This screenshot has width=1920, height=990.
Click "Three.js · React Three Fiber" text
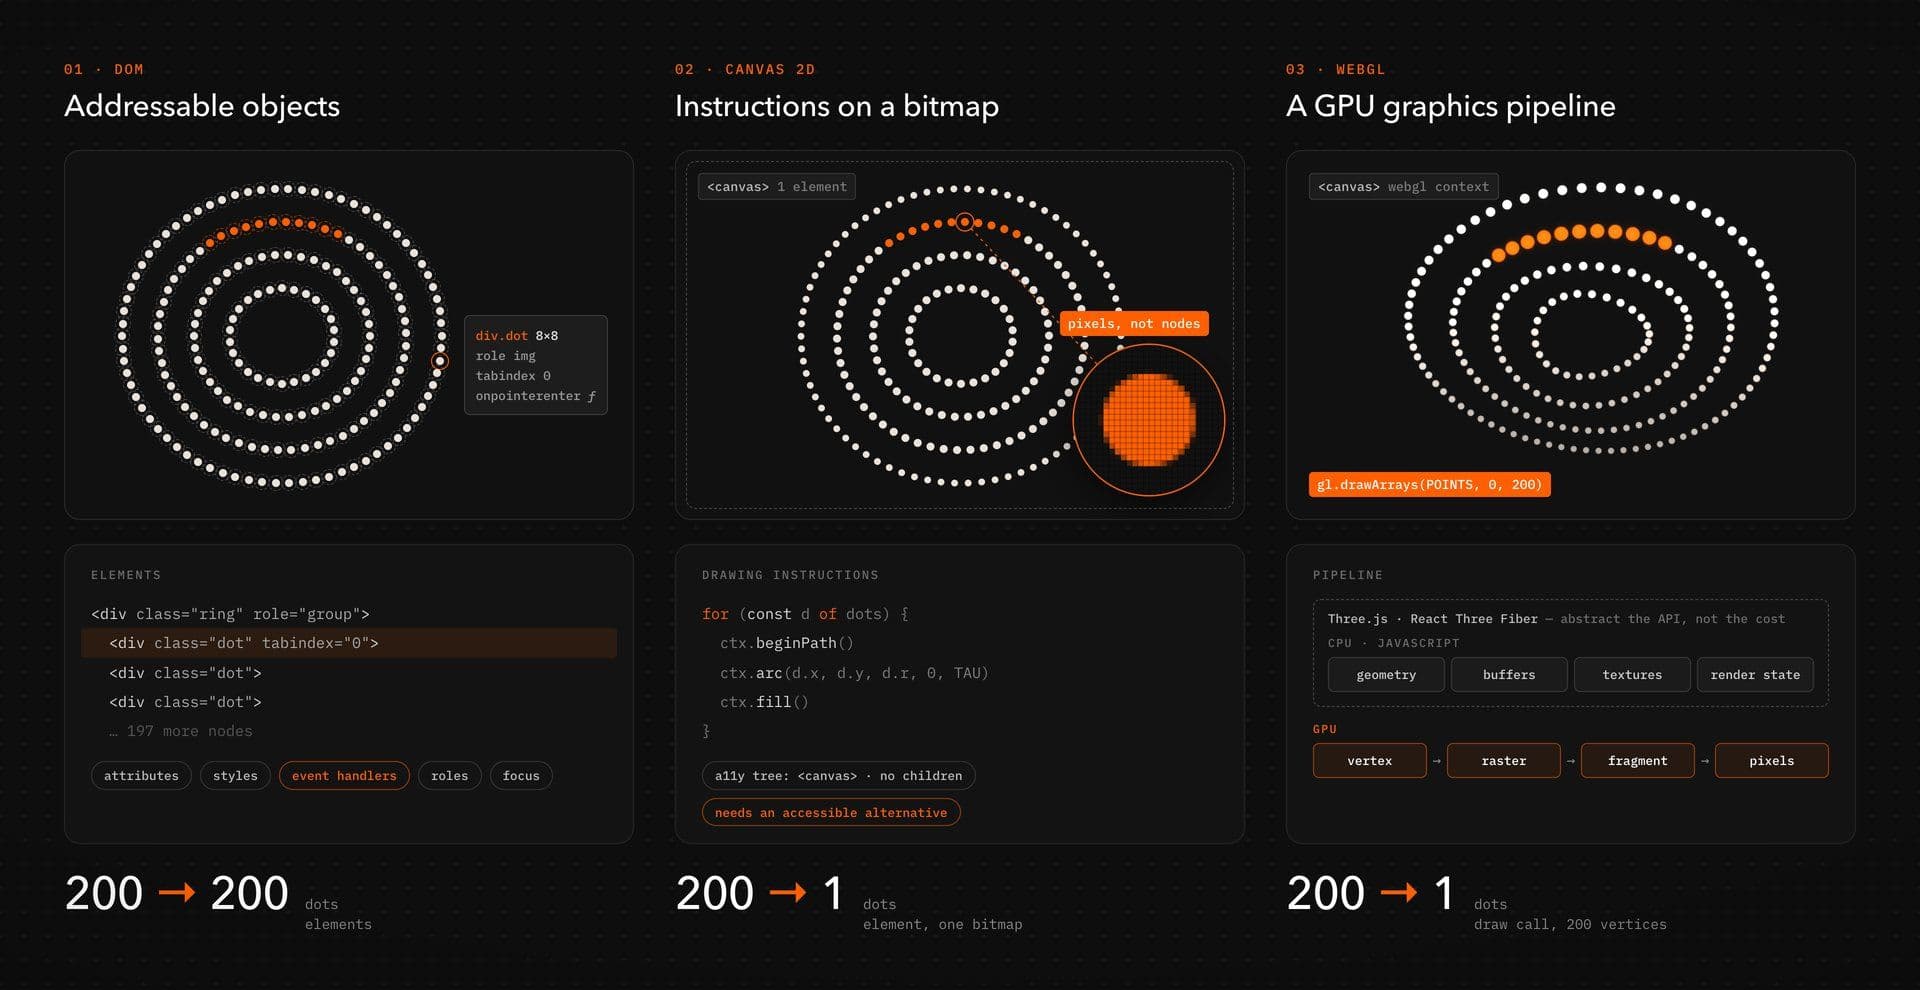coord(1433,619)
